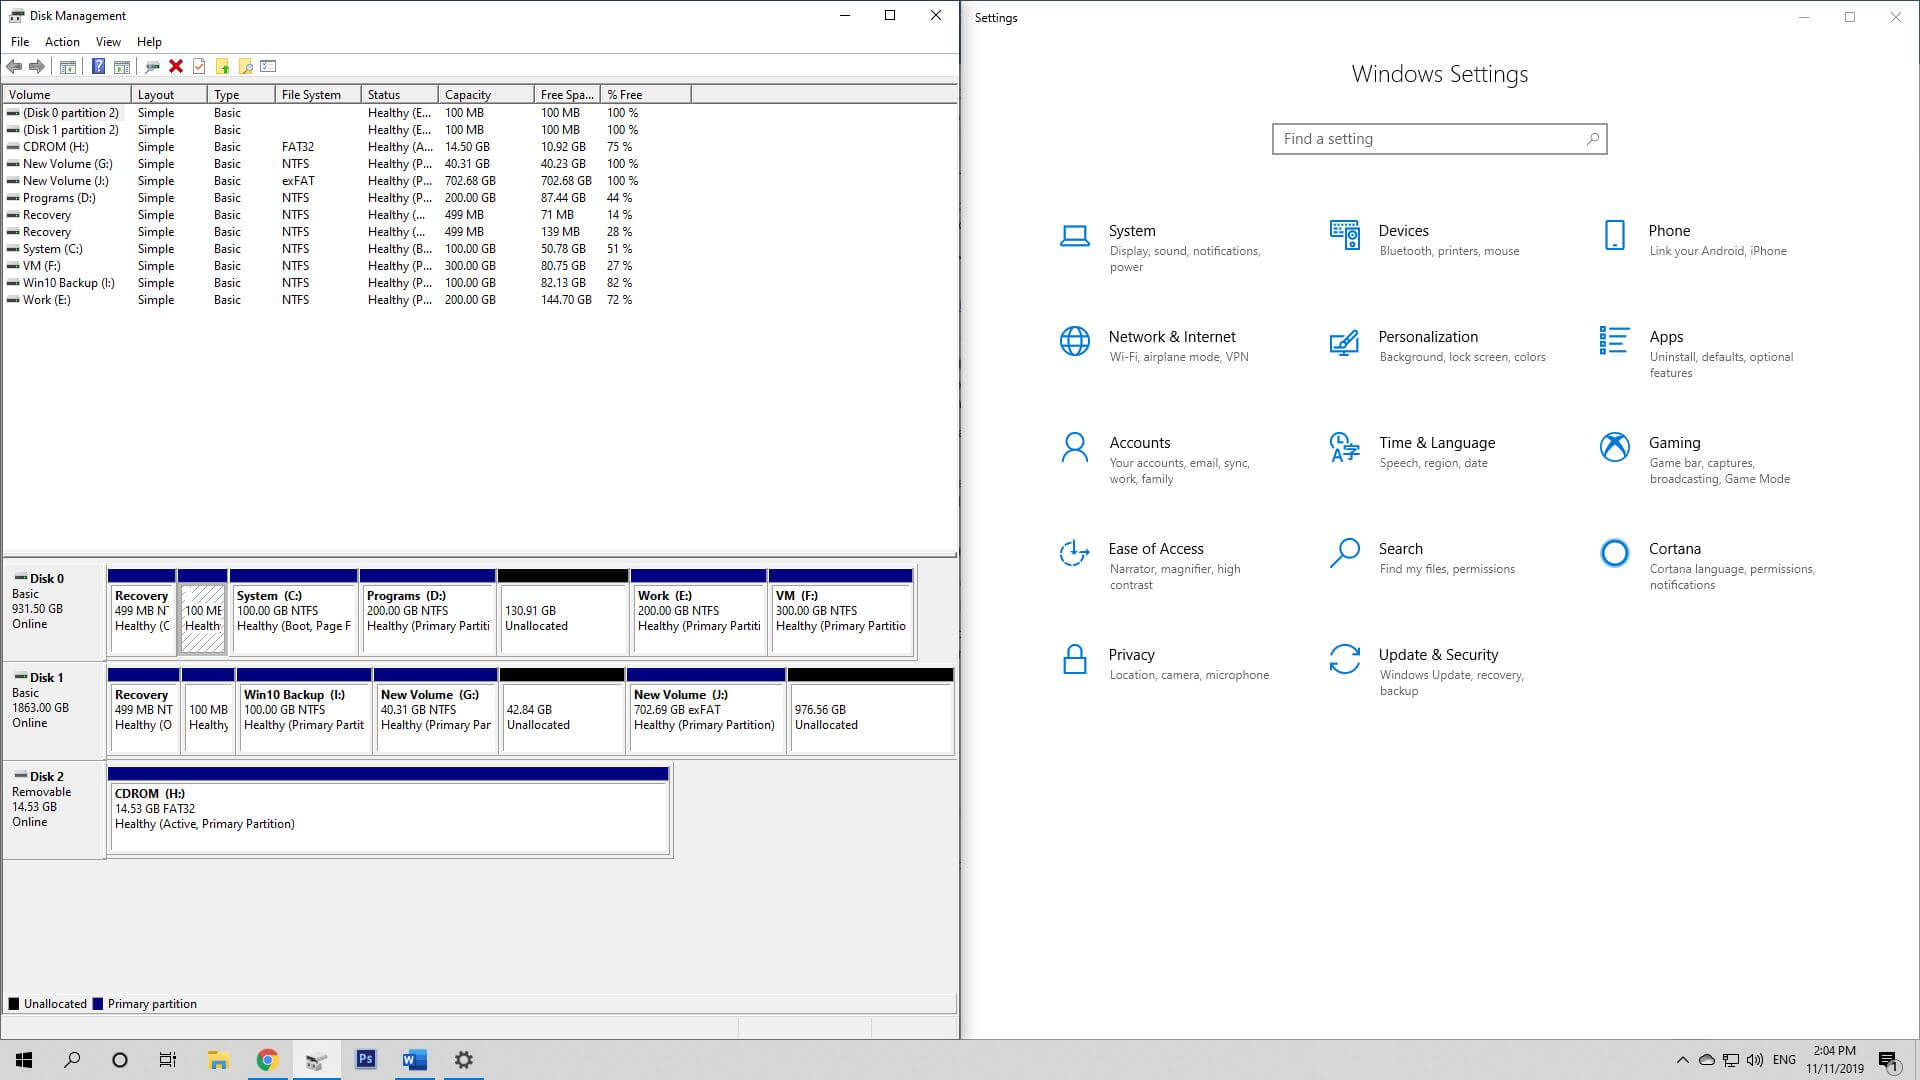Show hidden system tray icons
The width and height of the screenshot is (1920, 1080).
pyautogui.click(x=1682, y=1060)
